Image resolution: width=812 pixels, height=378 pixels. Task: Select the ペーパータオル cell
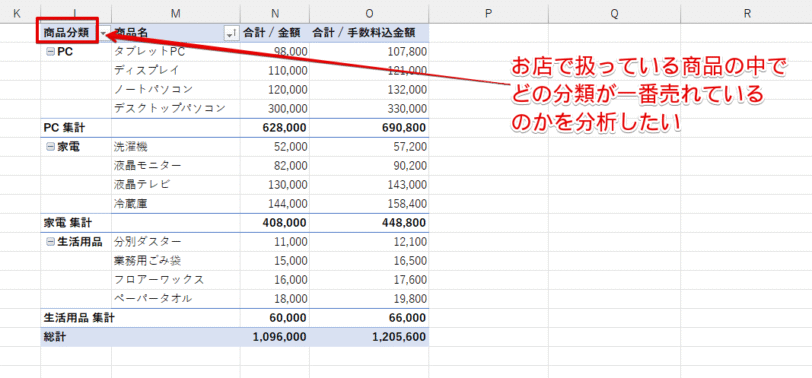[176, 299]
